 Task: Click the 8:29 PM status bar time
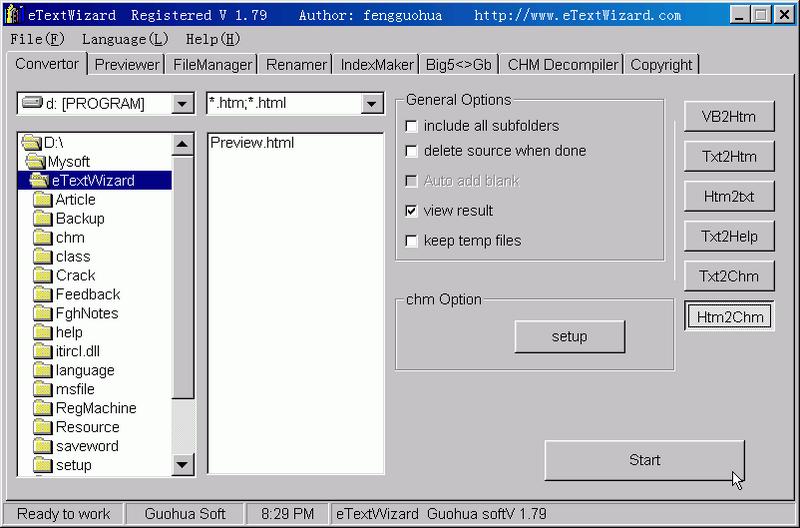coord(287,514)
